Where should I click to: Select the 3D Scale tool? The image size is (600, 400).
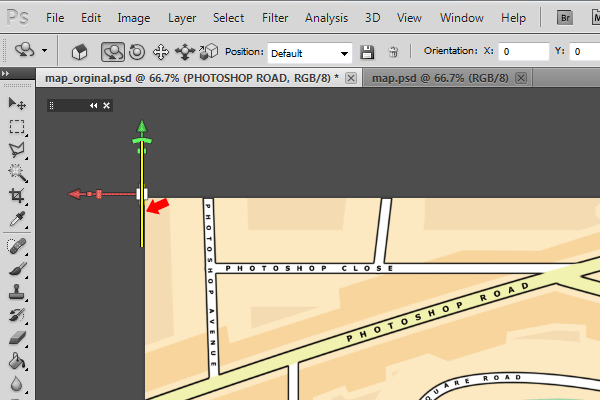(x=209, y=52)
